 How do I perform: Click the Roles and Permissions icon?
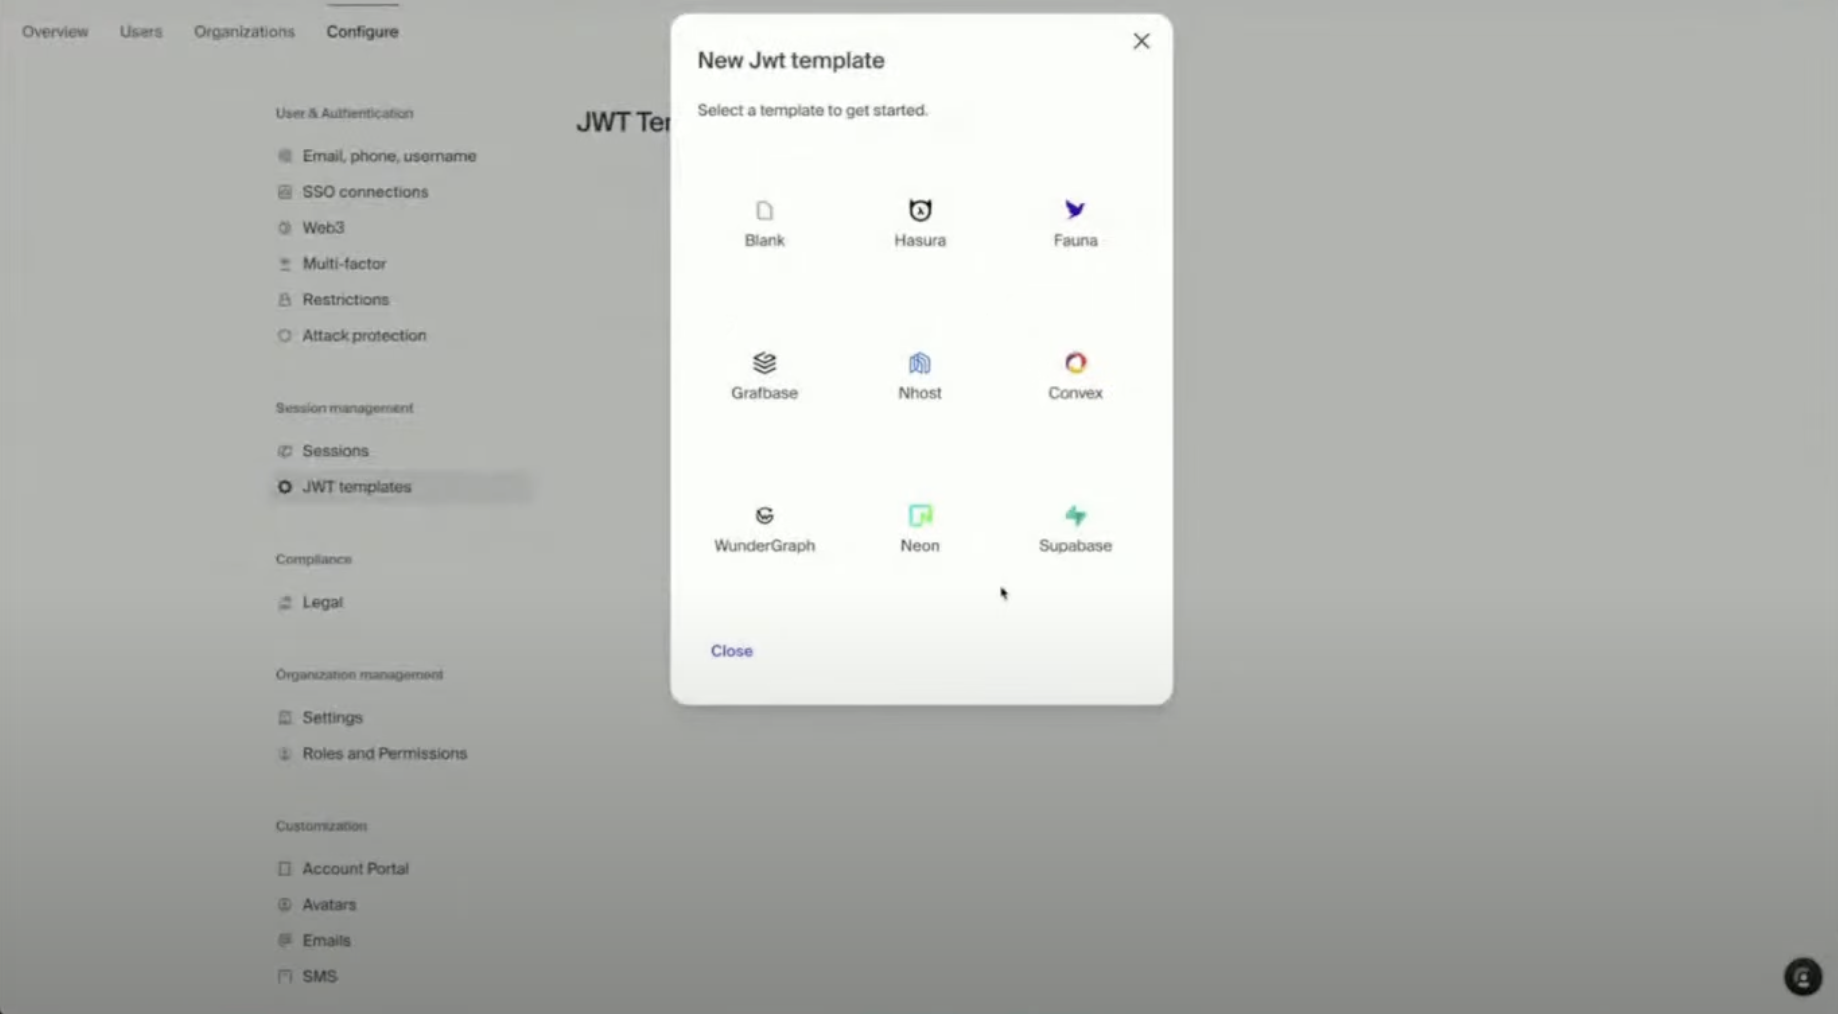[x=285, y=754]
